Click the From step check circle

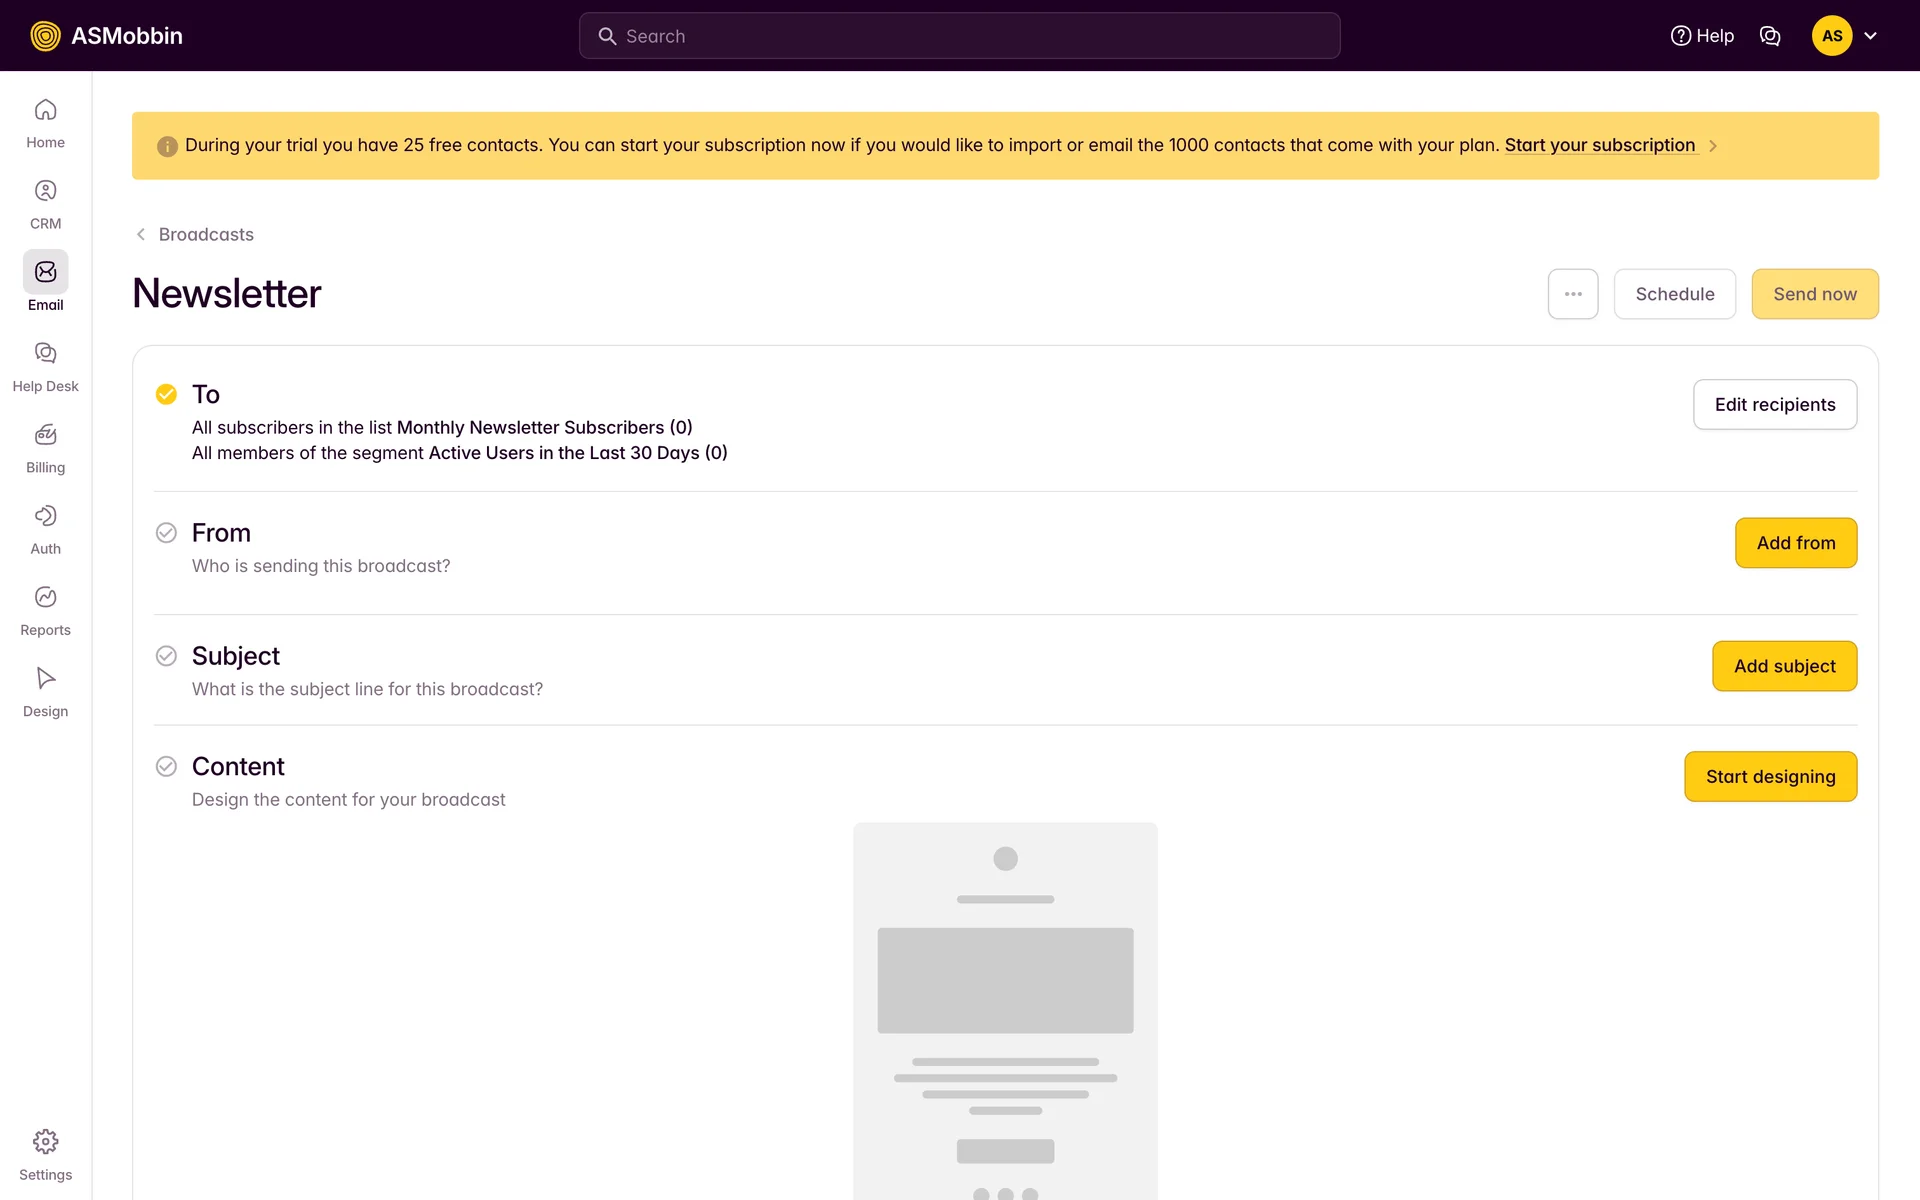(166, 533)
